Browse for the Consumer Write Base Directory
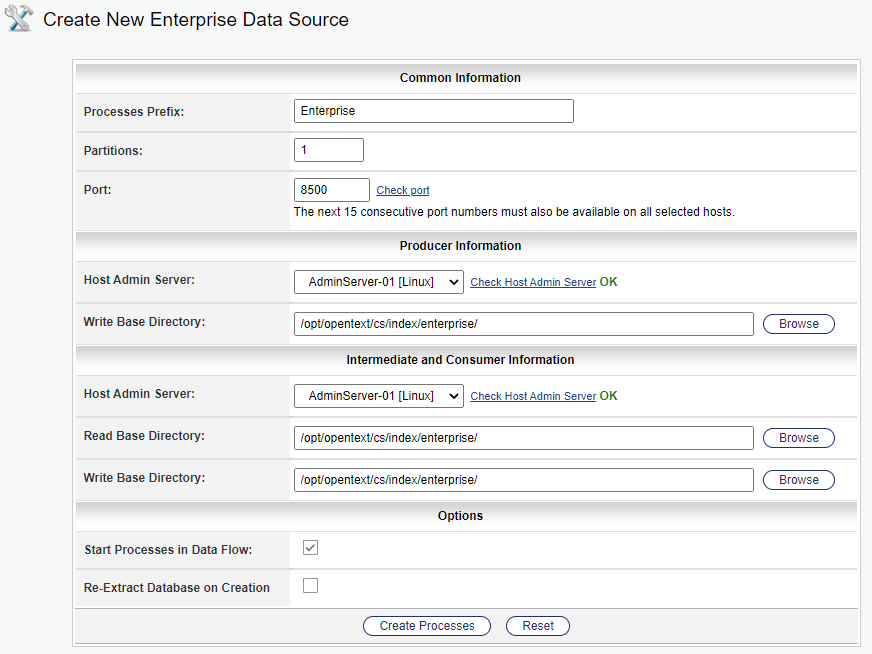 coord(798,480)
